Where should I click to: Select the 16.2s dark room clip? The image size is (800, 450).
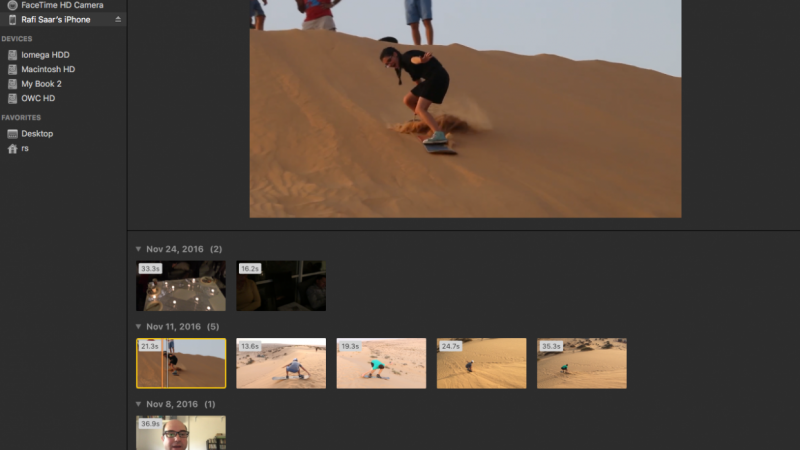pyautogui.click(x=281, y=286)
